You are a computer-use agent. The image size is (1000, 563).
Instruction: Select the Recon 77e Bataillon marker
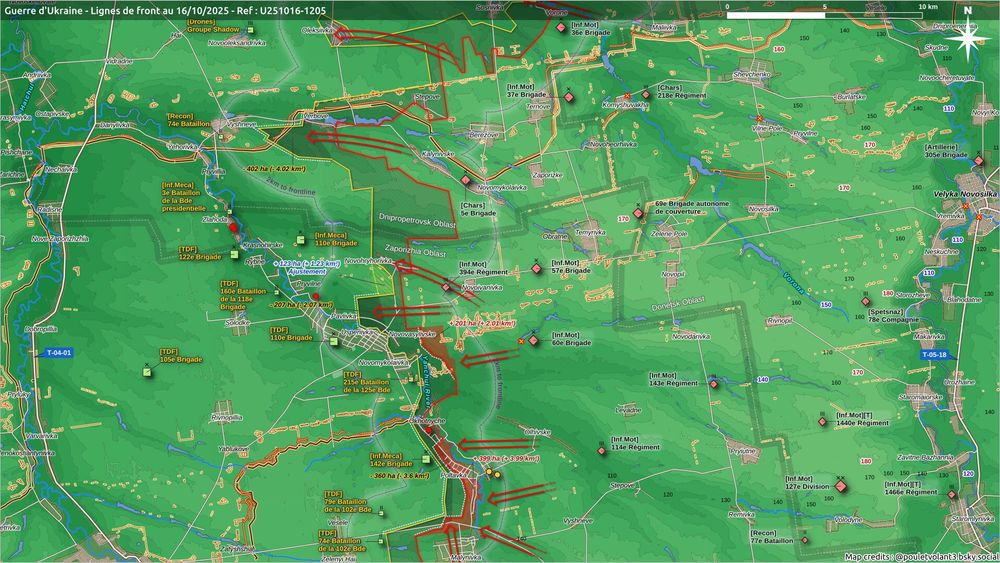805,540
